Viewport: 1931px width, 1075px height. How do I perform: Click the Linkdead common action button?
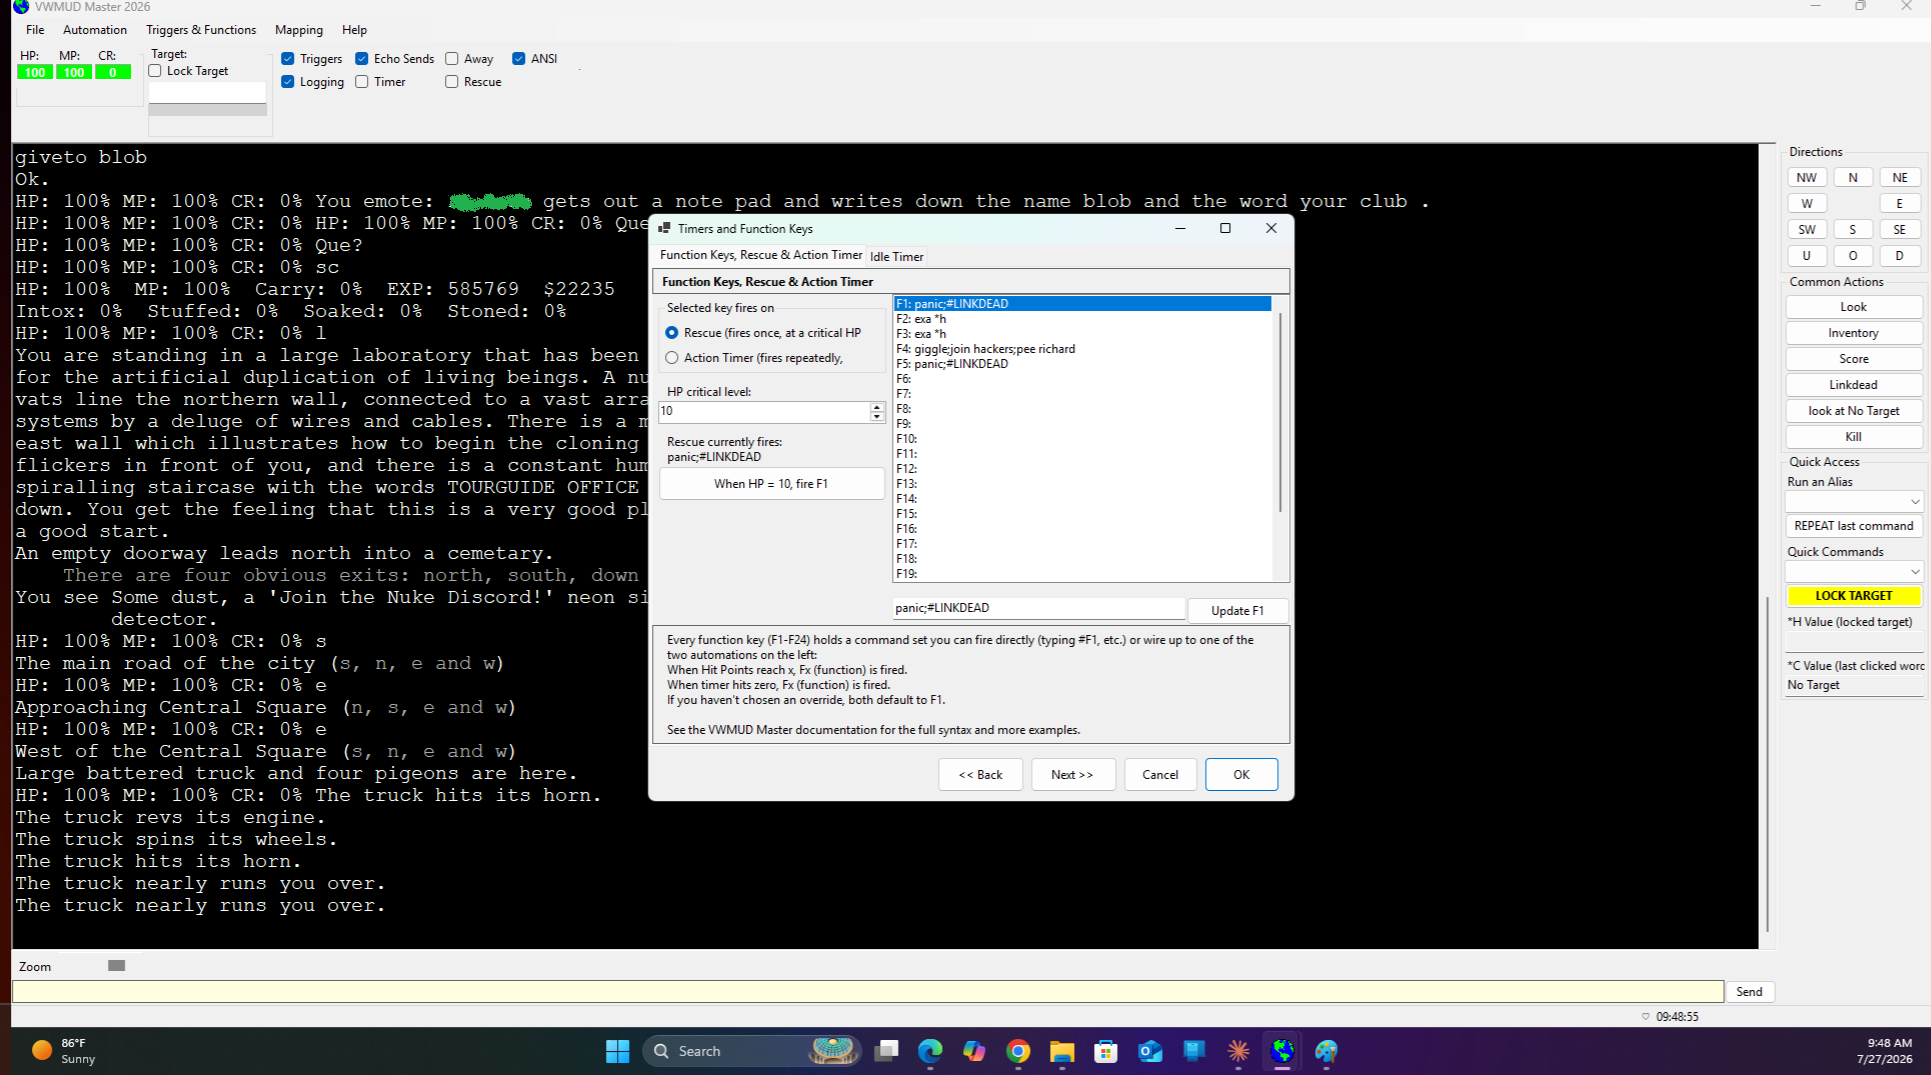pos(1854,385)
